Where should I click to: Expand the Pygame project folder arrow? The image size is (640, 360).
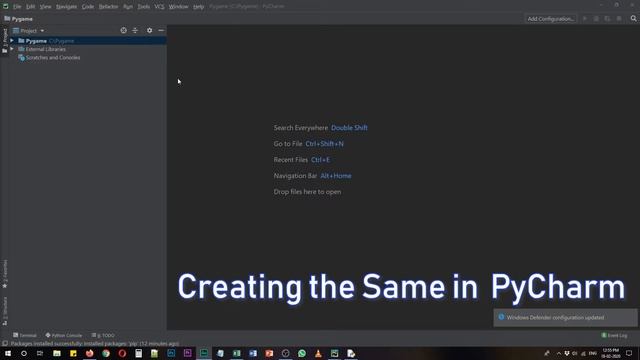tap(12, 40)
